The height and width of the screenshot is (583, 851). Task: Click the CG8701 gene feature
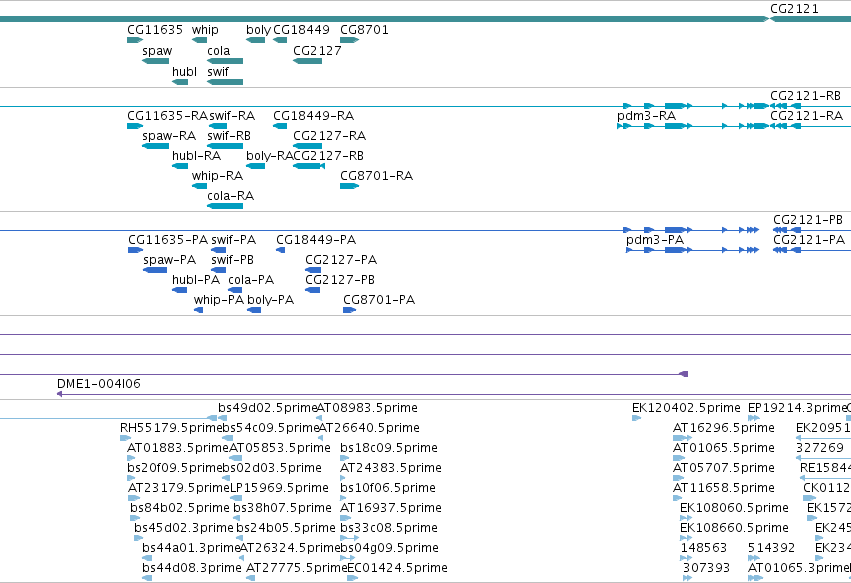coord(350,40)
